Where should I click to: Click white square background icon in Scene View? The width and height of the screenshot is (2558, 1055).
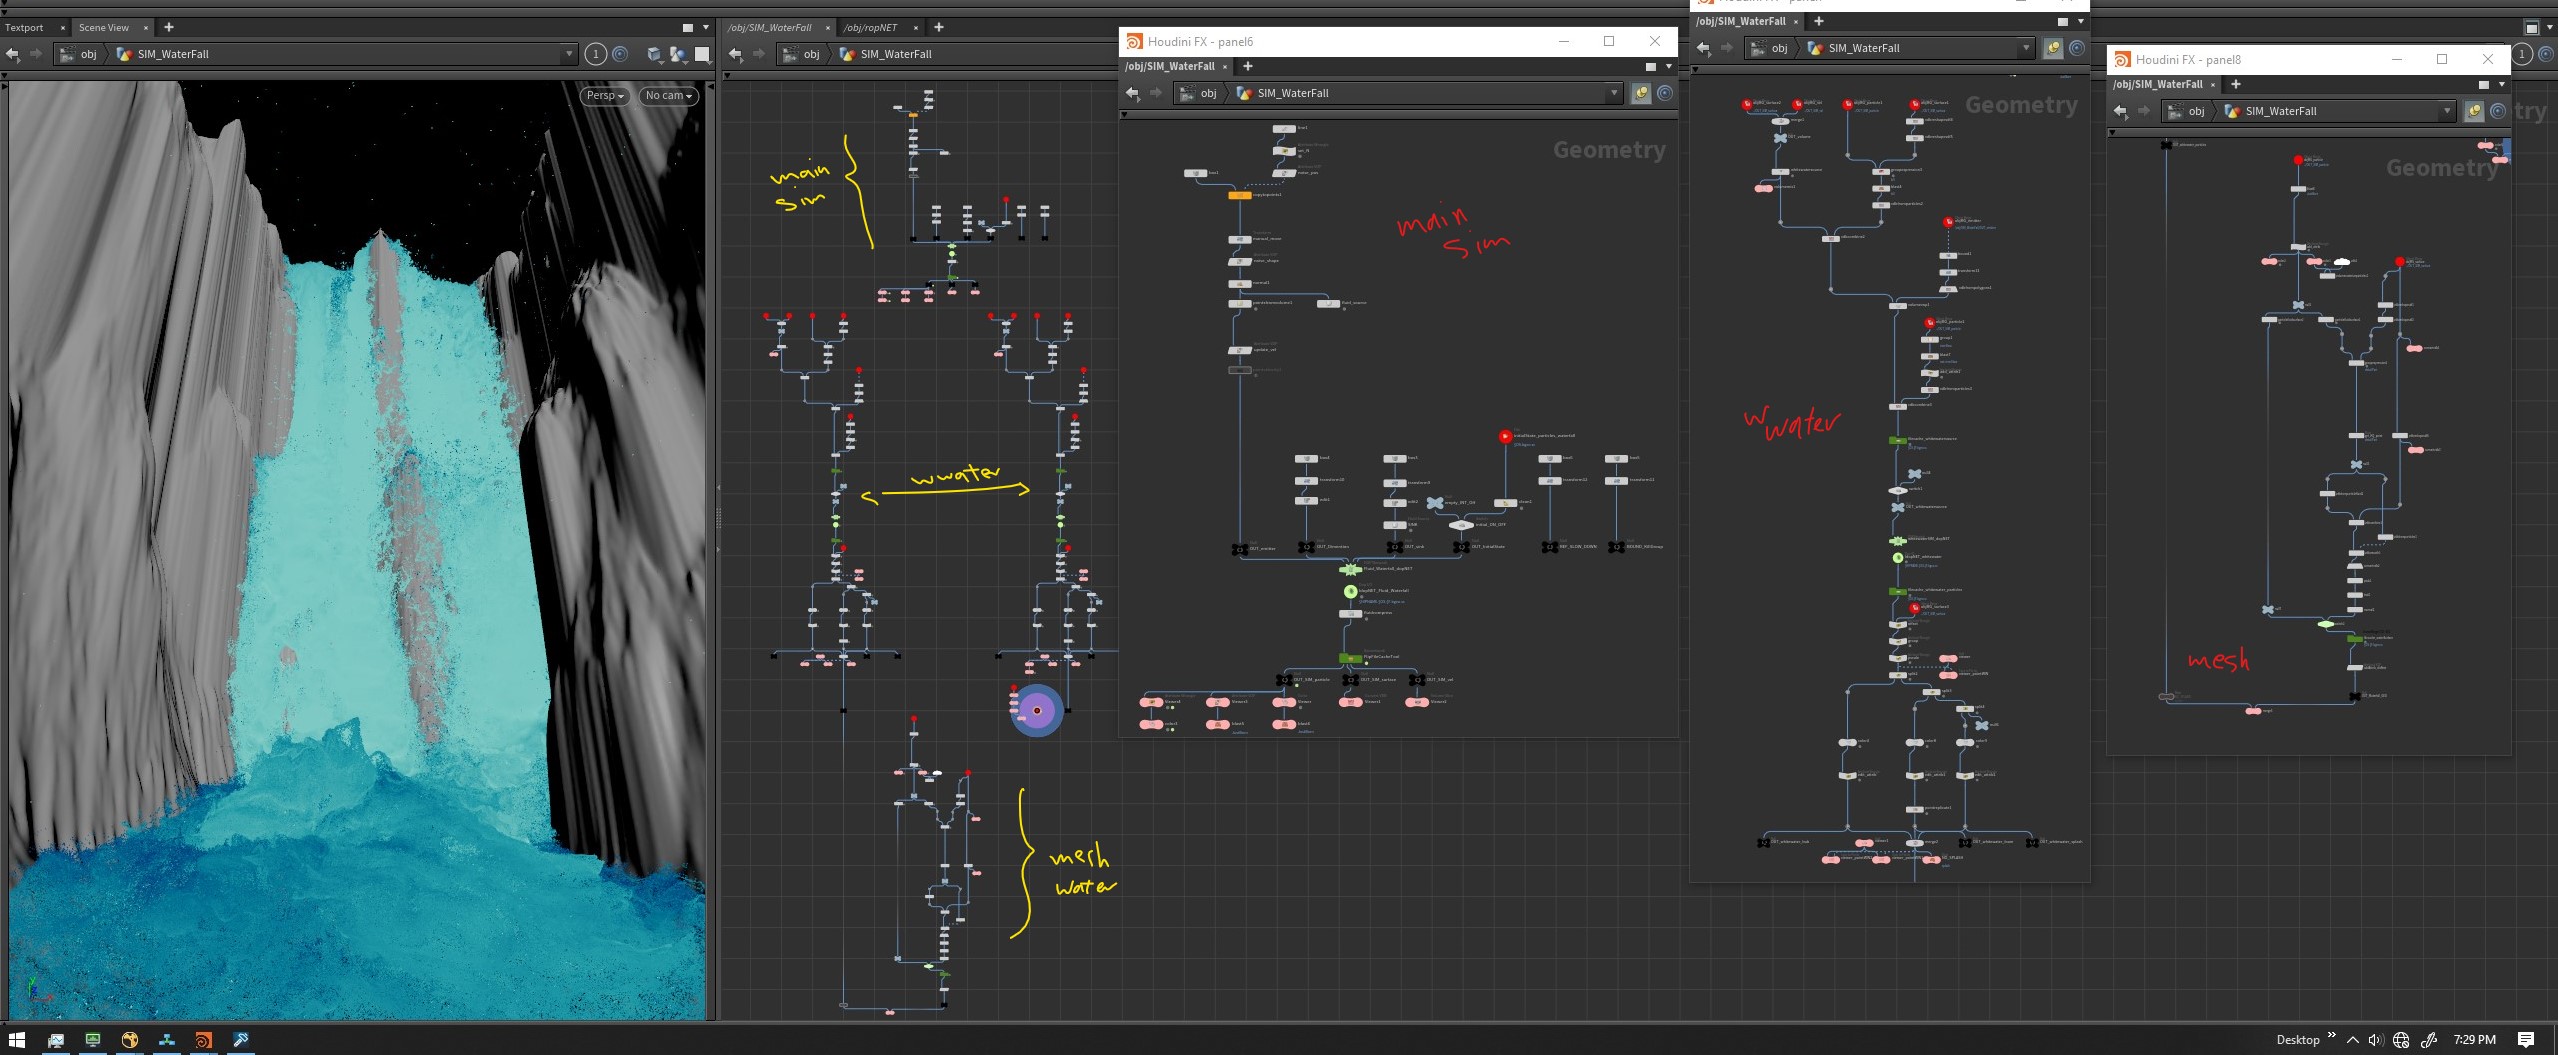(702, 54)
